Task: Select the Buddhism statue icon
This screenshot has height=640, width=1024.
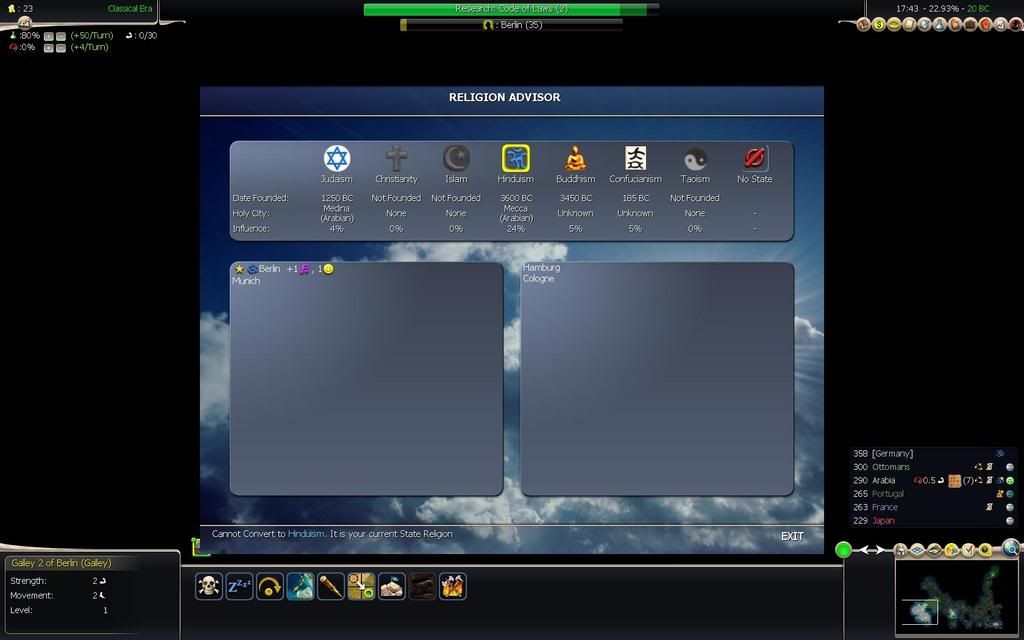Action: pos(575,159)
